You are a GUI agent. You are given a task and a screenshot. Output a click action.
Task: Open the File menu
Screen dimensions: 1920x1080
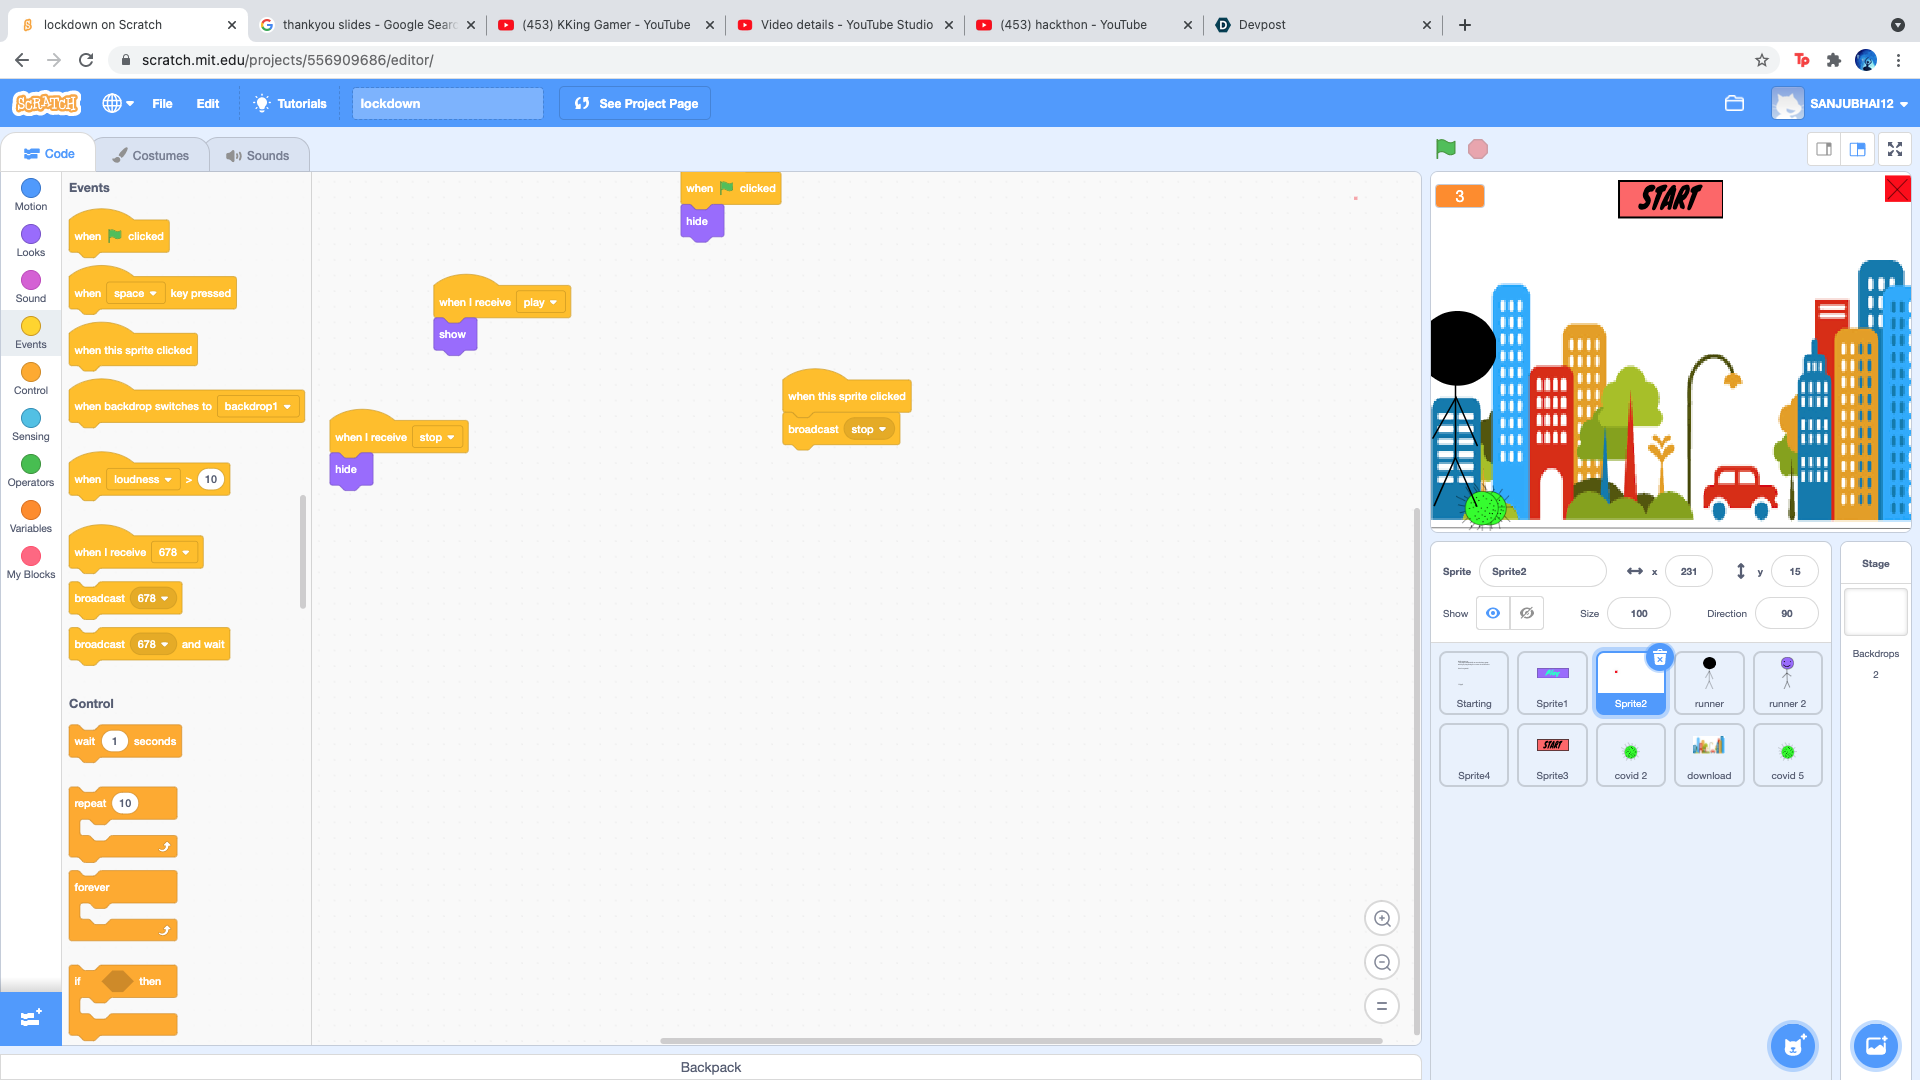tap(162, 103)
